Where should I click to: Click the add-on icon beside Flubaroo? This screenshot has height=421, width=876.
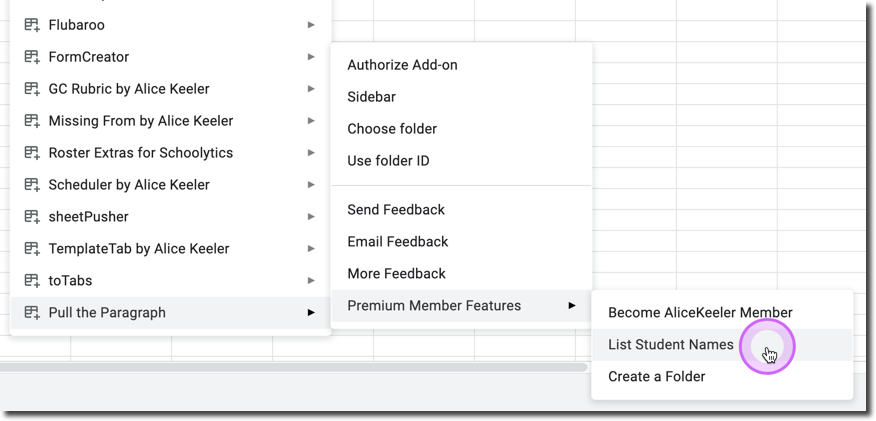(x=32, y=25)
